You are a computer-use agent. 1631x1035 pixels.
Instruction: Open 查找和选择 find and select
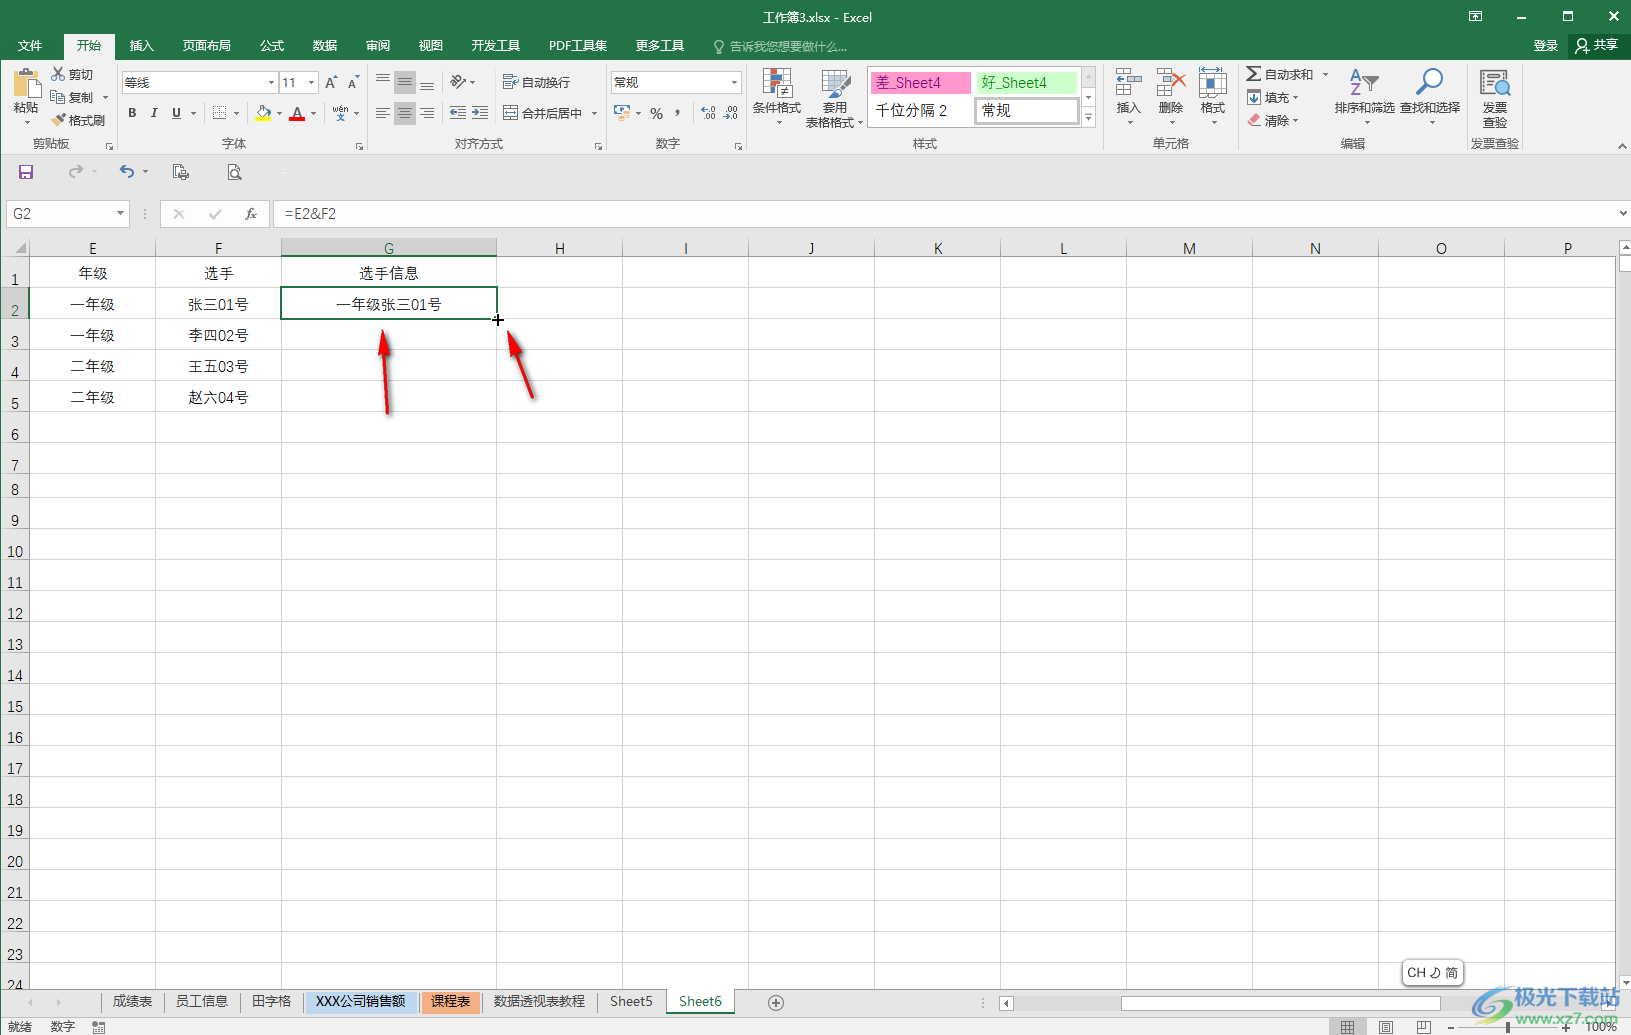[1430, 97]
